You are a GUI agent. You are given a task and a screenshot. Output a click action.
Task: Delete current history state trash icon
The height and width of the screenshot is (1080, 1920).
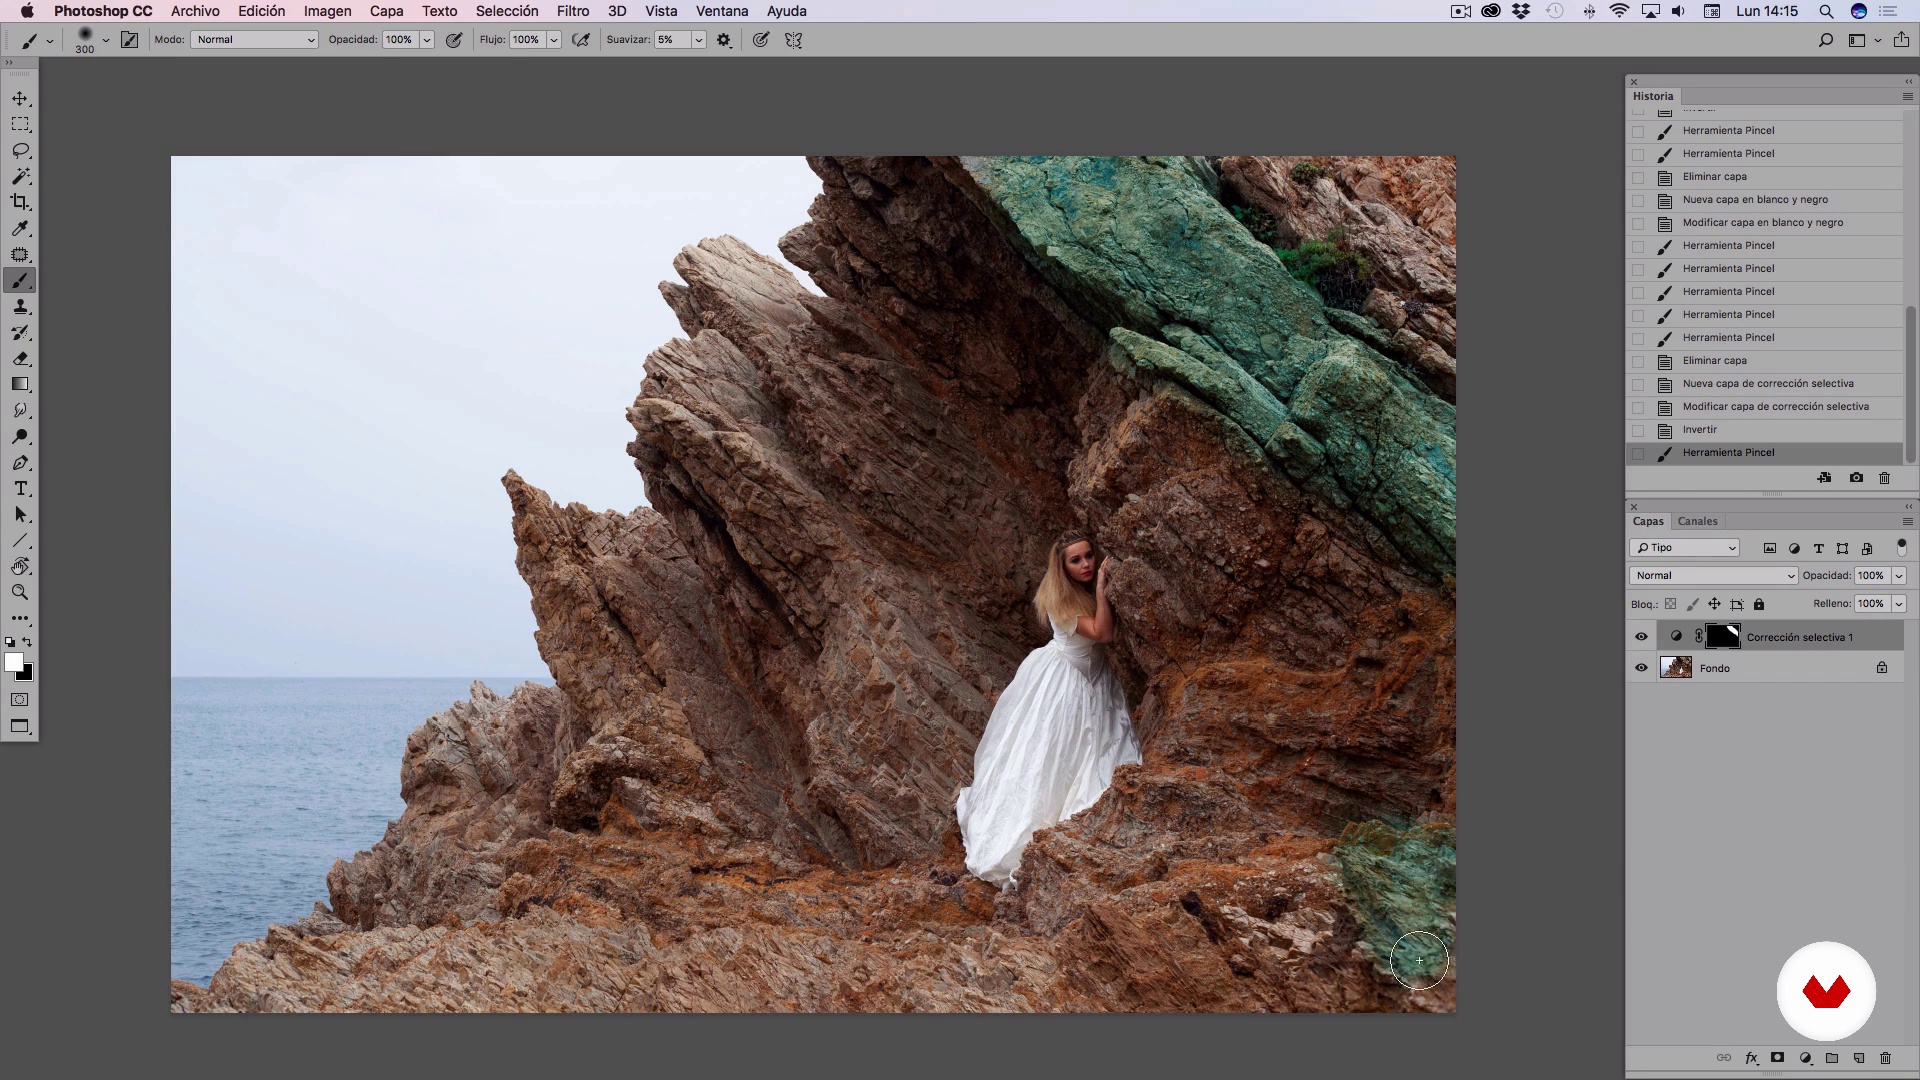click(x=1885, y=478)
